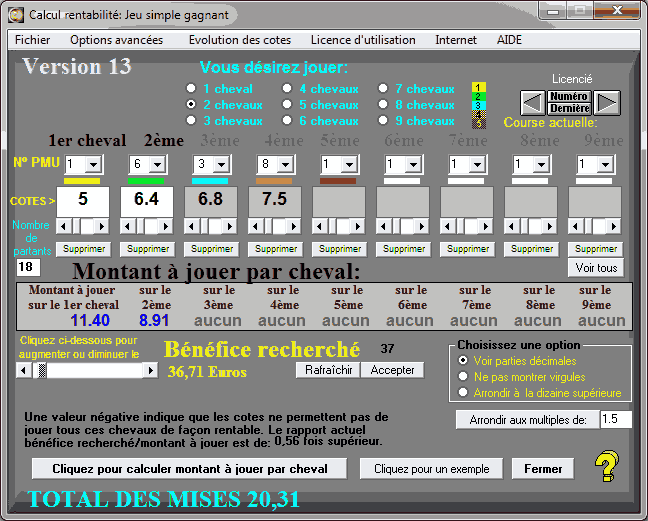The height and width of the screenshot is (521, 648).
Task: Select the 4 chevaux radio option
Action: tap(287, 89)
